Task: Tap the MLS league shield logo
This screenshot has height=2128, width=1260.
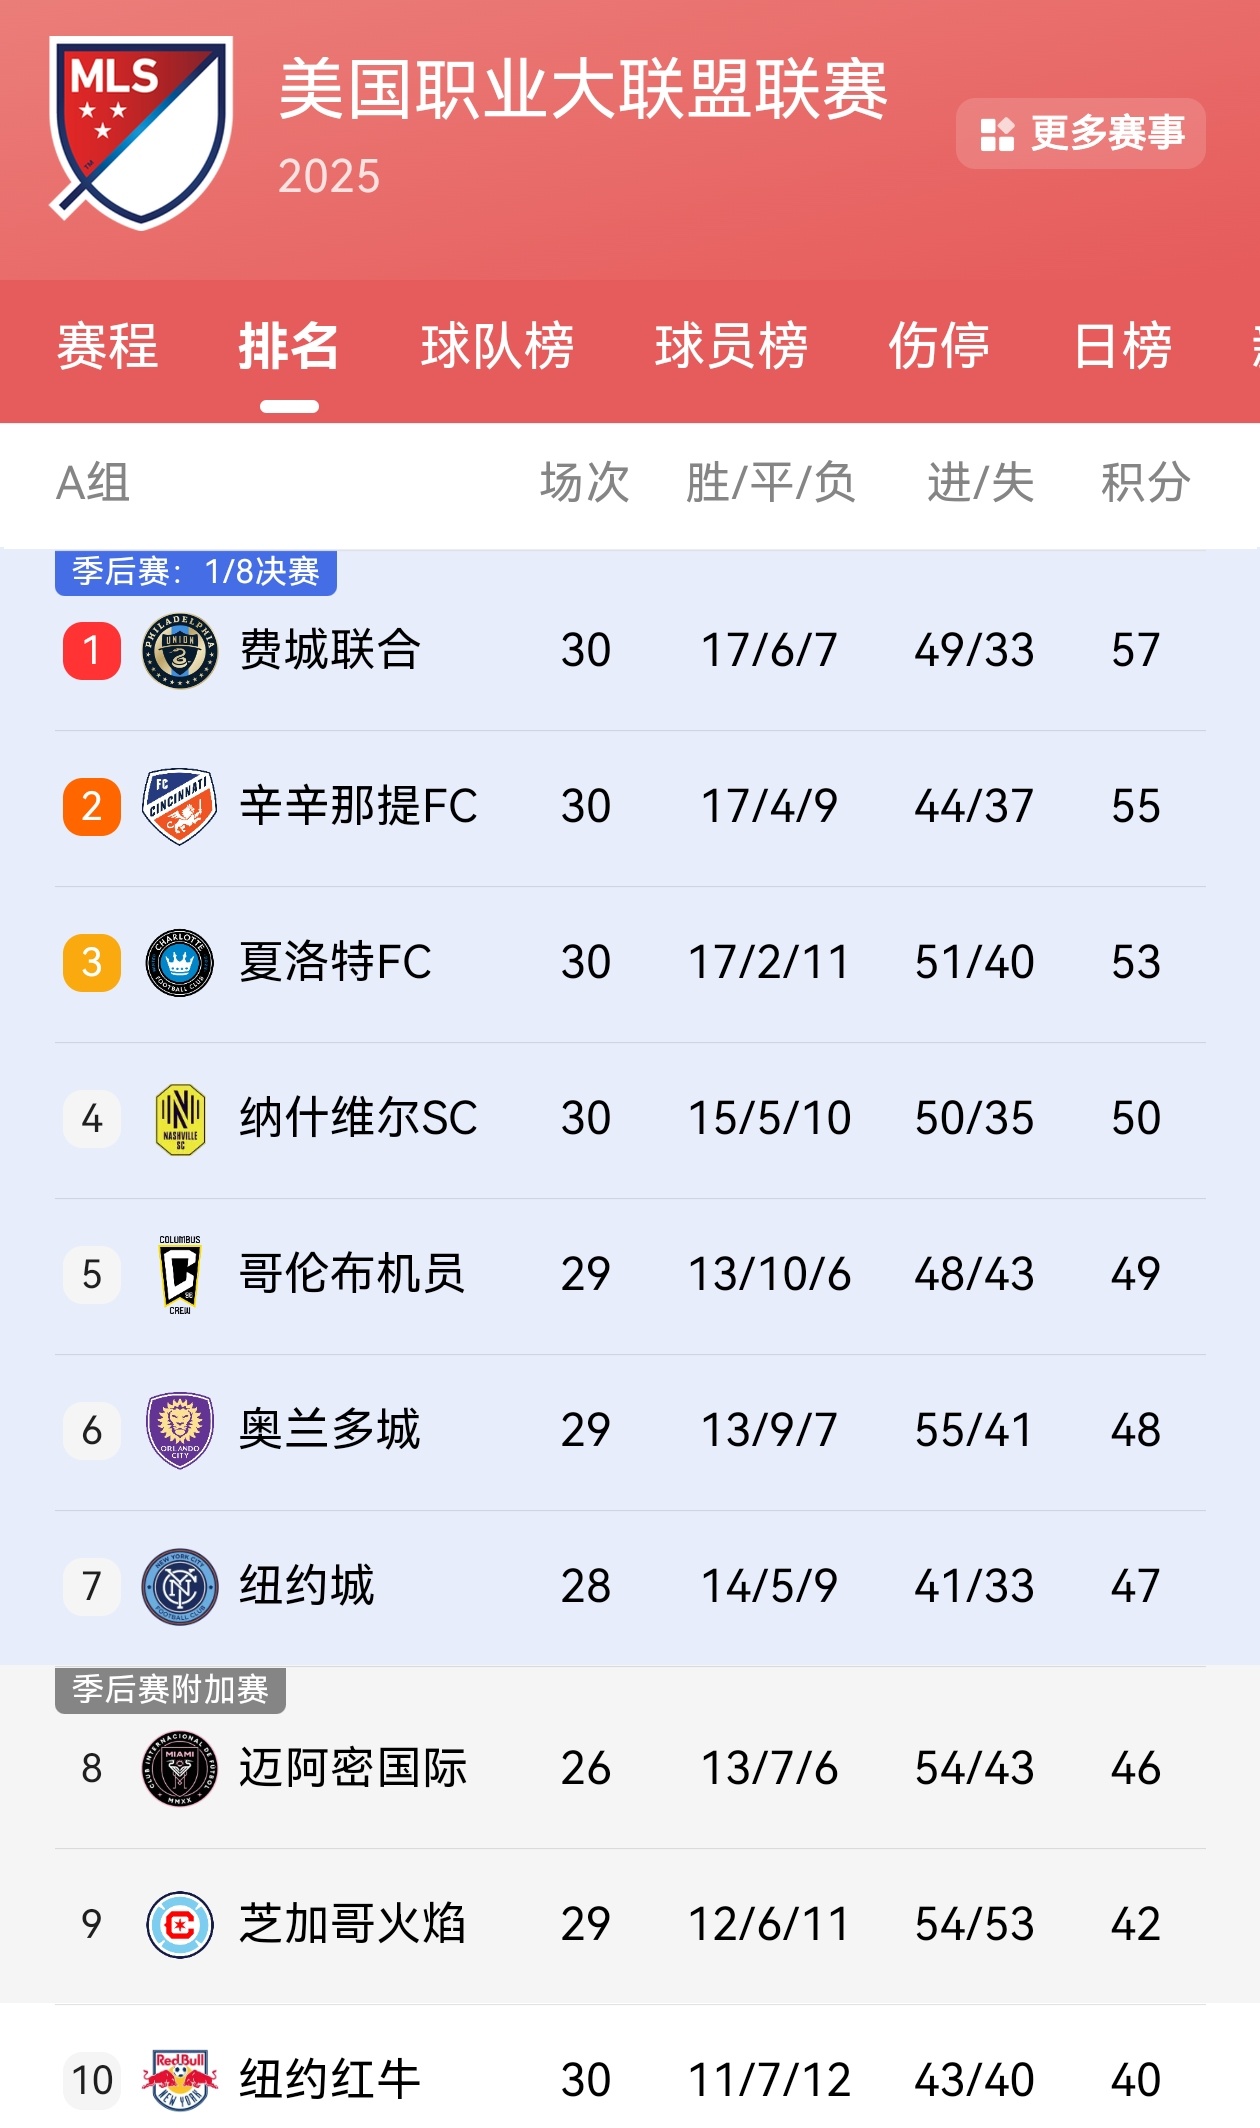Action: pyautogui.click(x=141, y=133)
